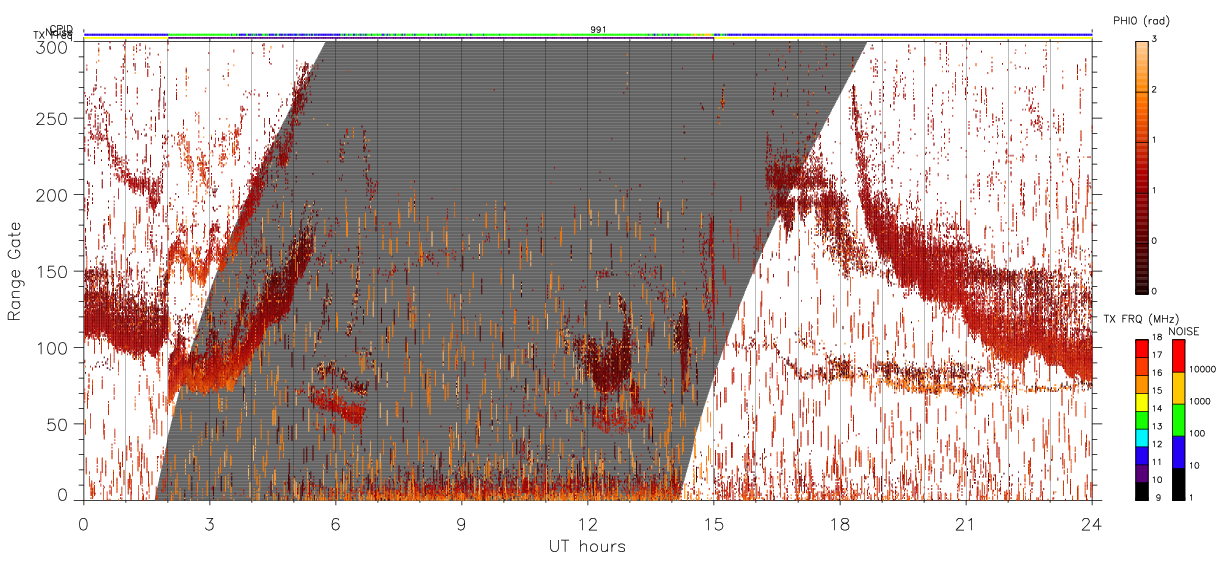Click the Range Gate axis title
Viewport: 1228px width, 567px height.
[15, 272]
